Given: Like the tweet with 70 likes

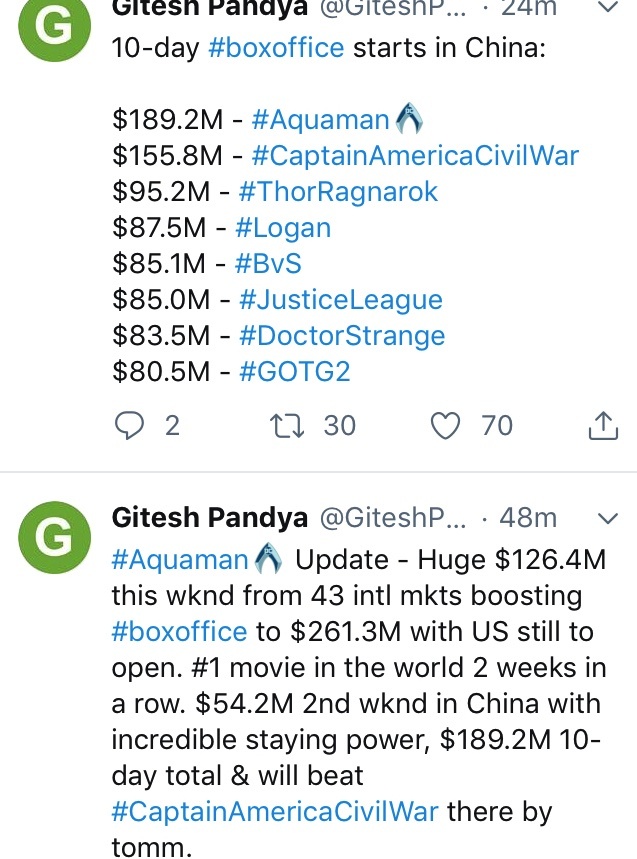Looking at the screenshot, I should 445,426.
